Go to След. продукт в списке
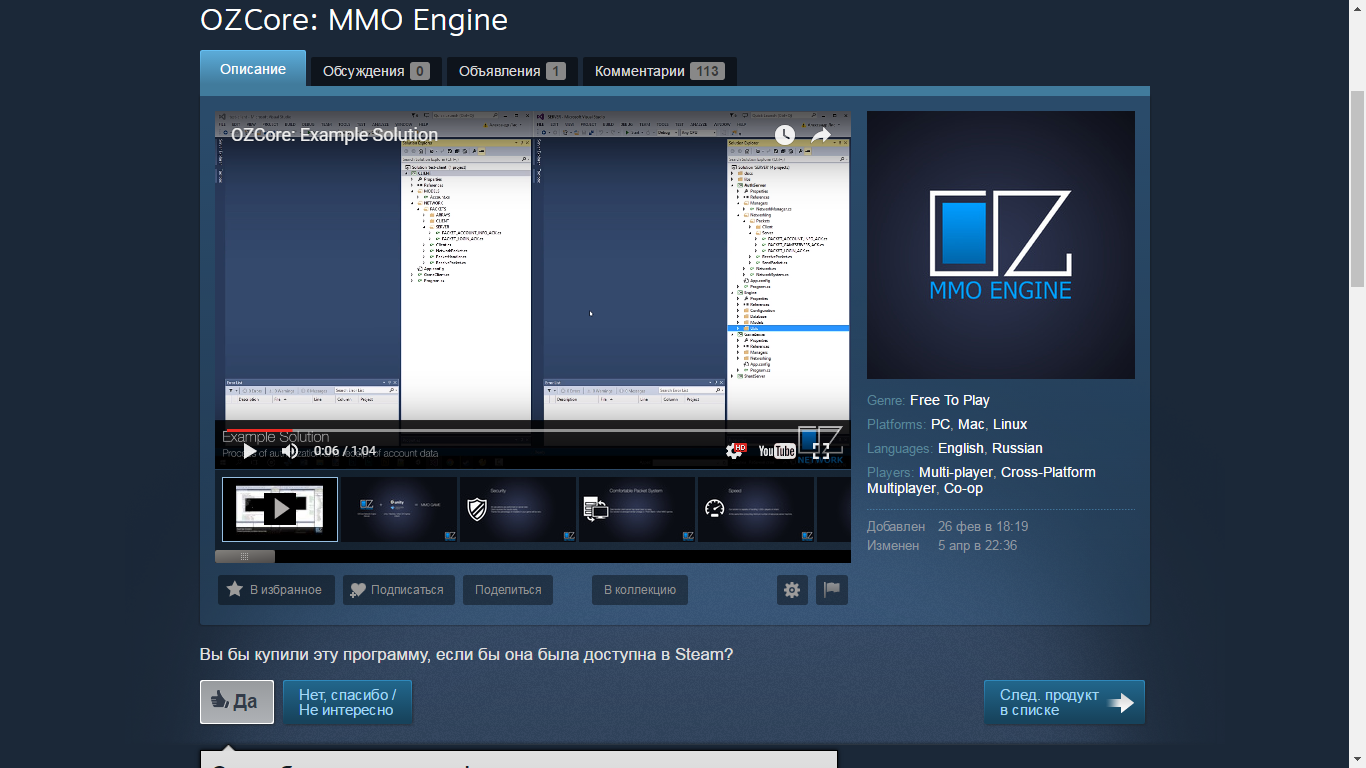The height and width of the screenshot is (768, 1366). click(x=1064, y=702)
